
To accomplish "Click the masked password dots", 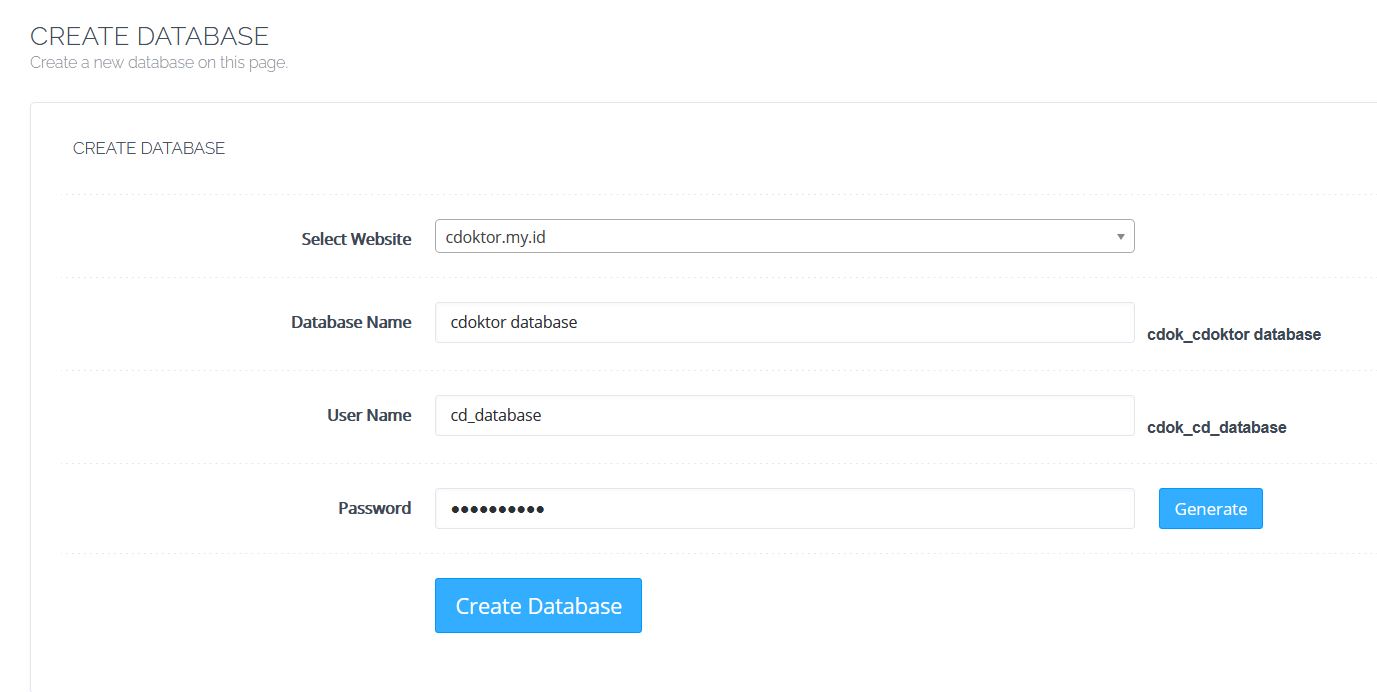I will 499,508.
